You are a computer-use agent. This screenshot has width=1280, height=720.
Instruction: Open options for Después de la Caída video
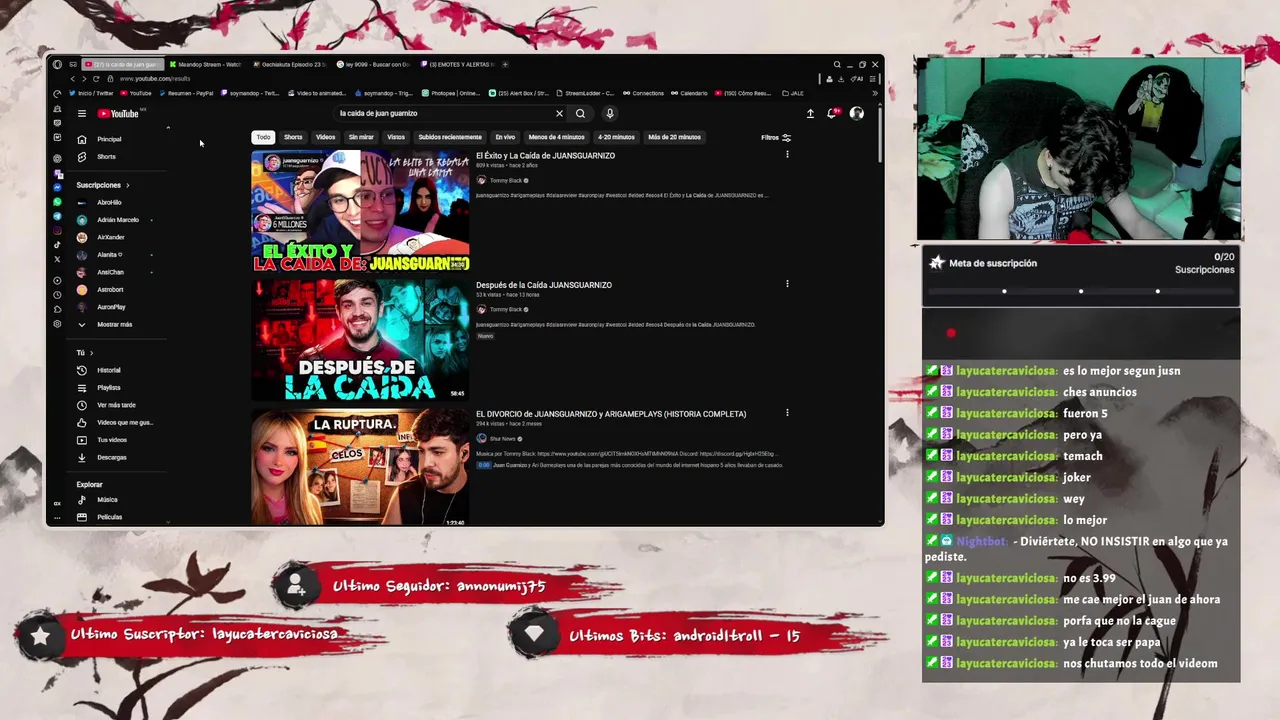pos(787,284)
